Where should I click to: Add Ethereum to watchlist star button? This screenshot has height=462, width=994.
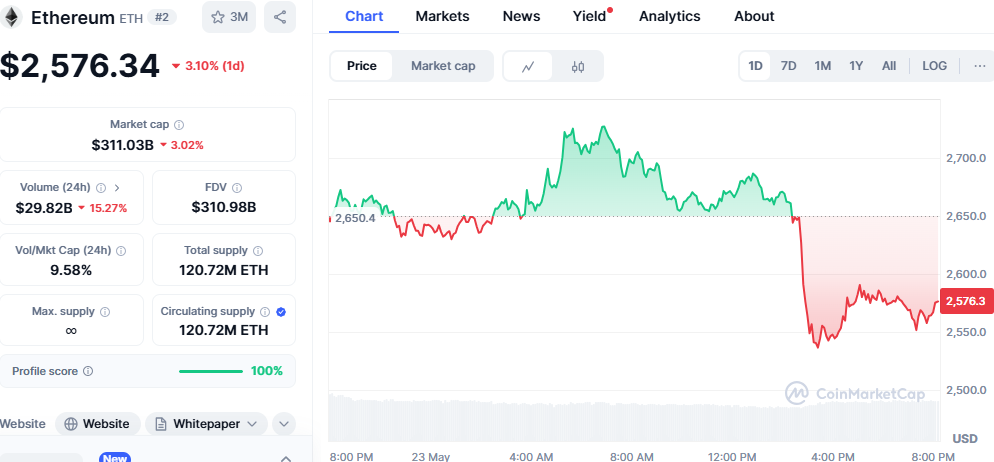point(229,17)
